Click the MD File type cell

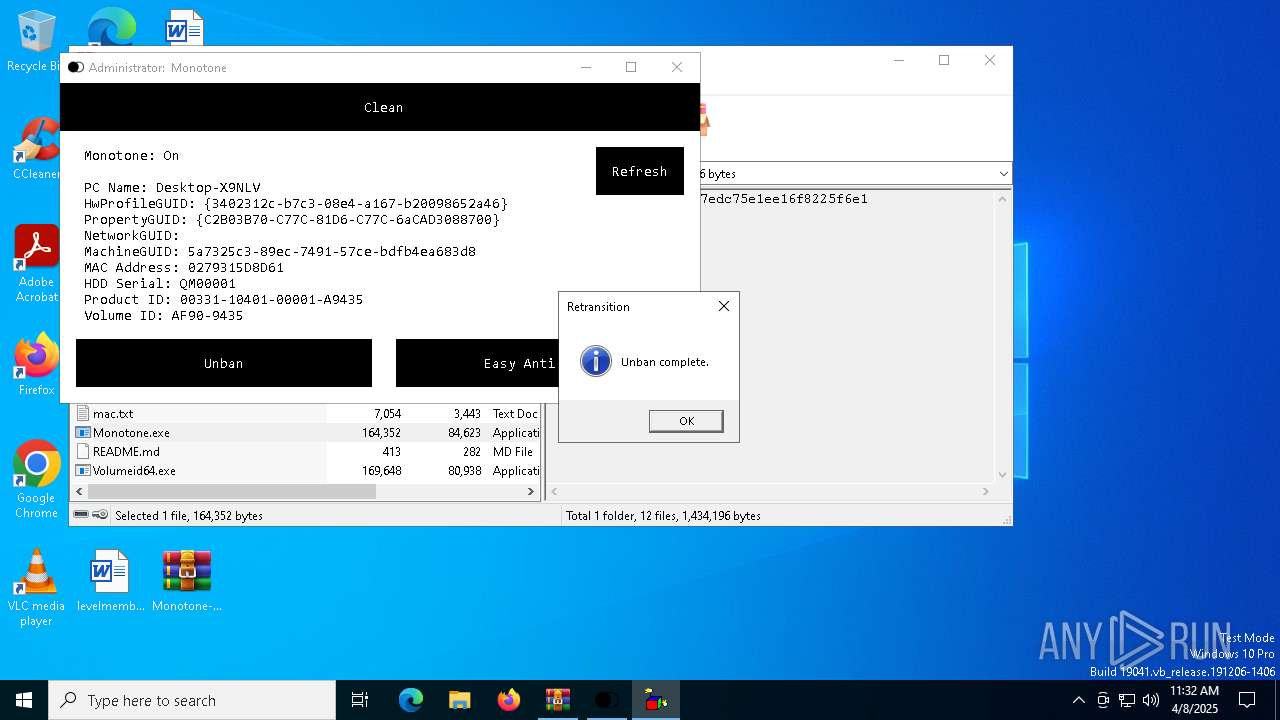point(513,452)
